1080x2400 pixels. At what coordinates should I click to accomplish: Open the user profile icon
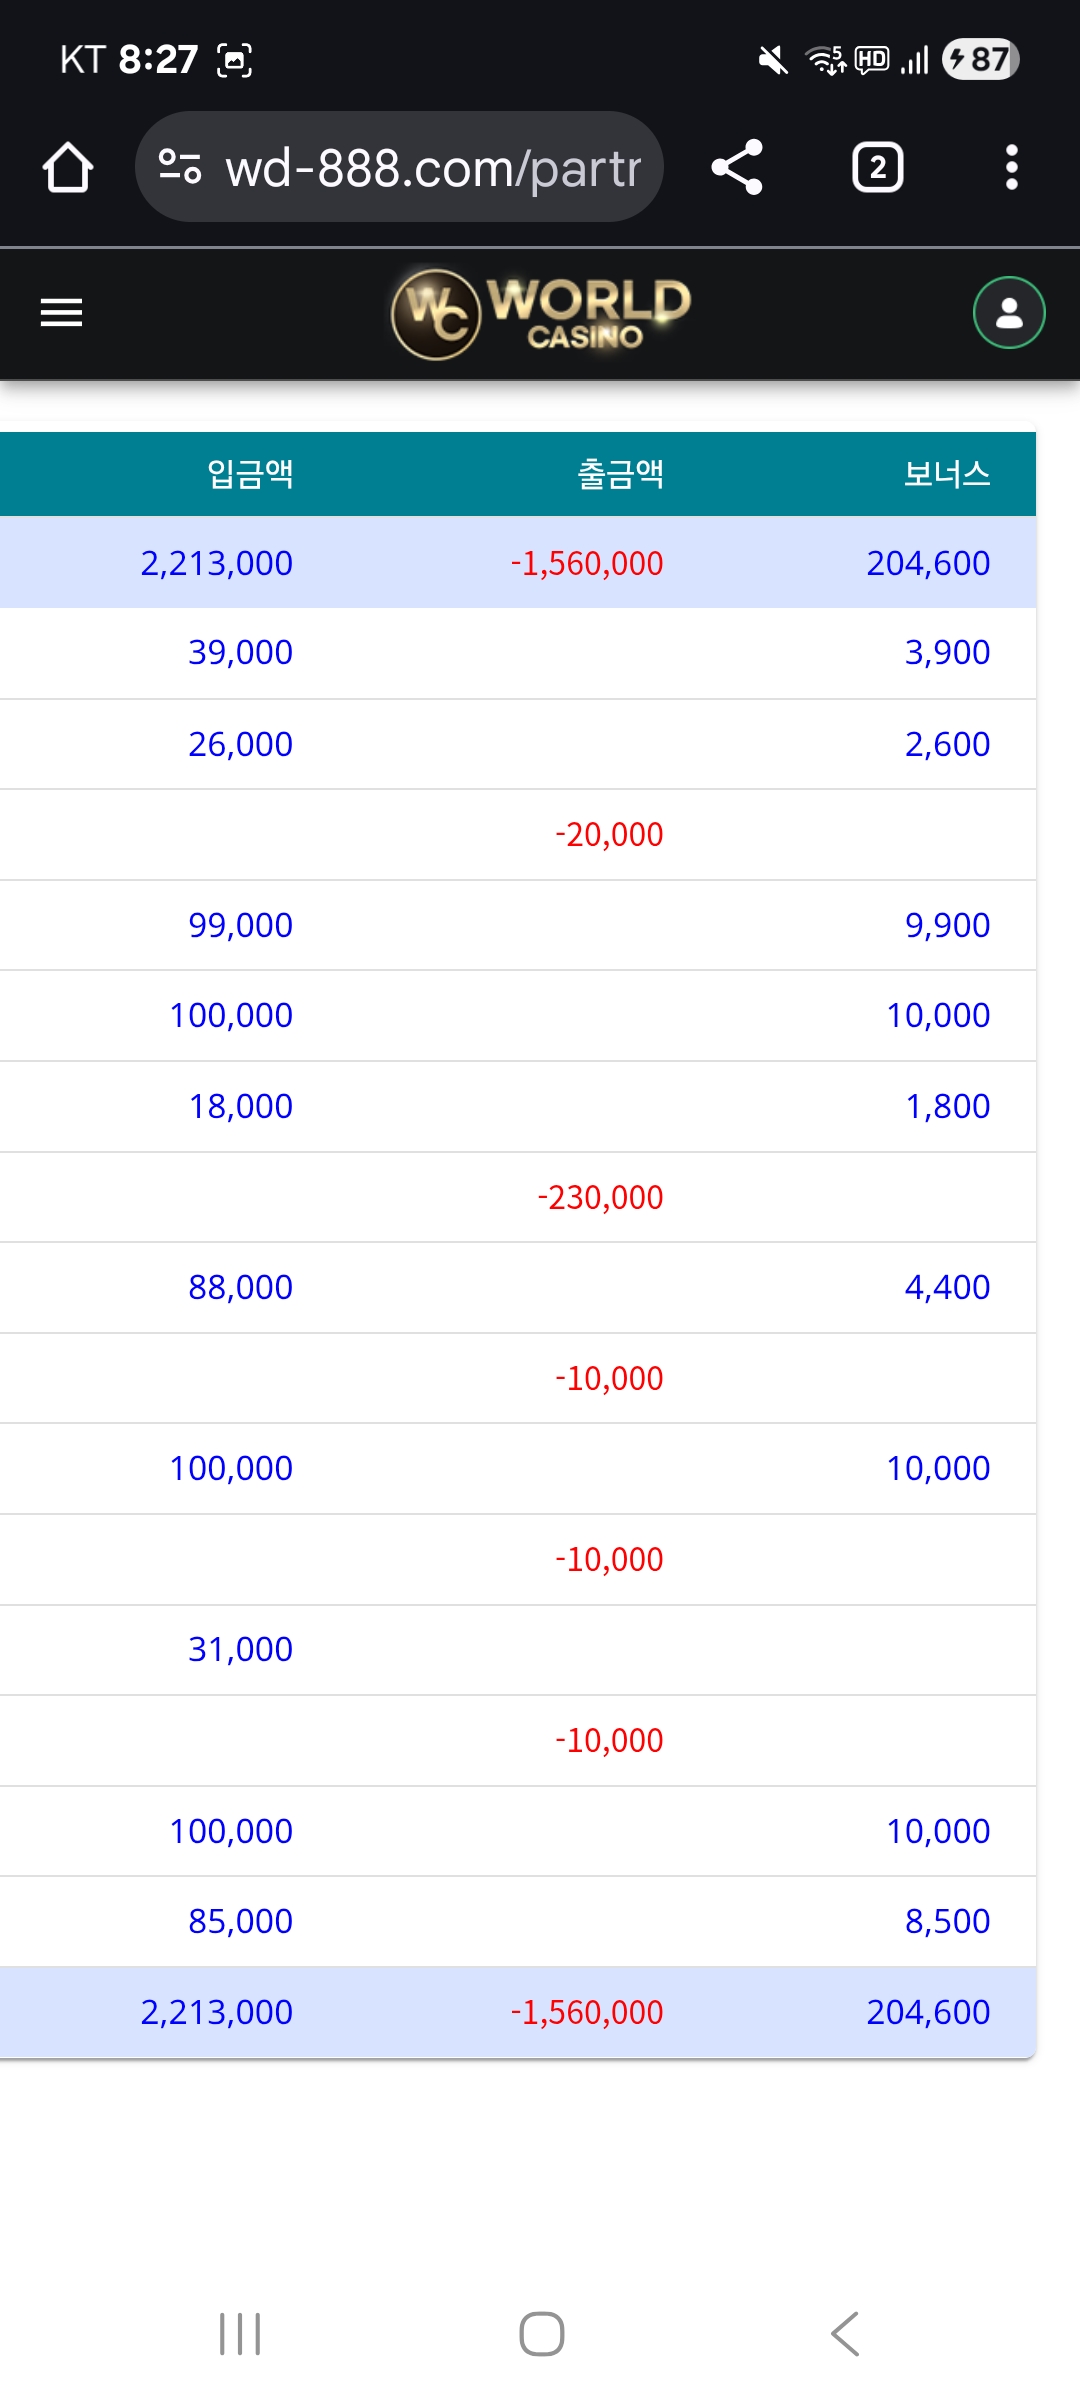pos(1009,313)
